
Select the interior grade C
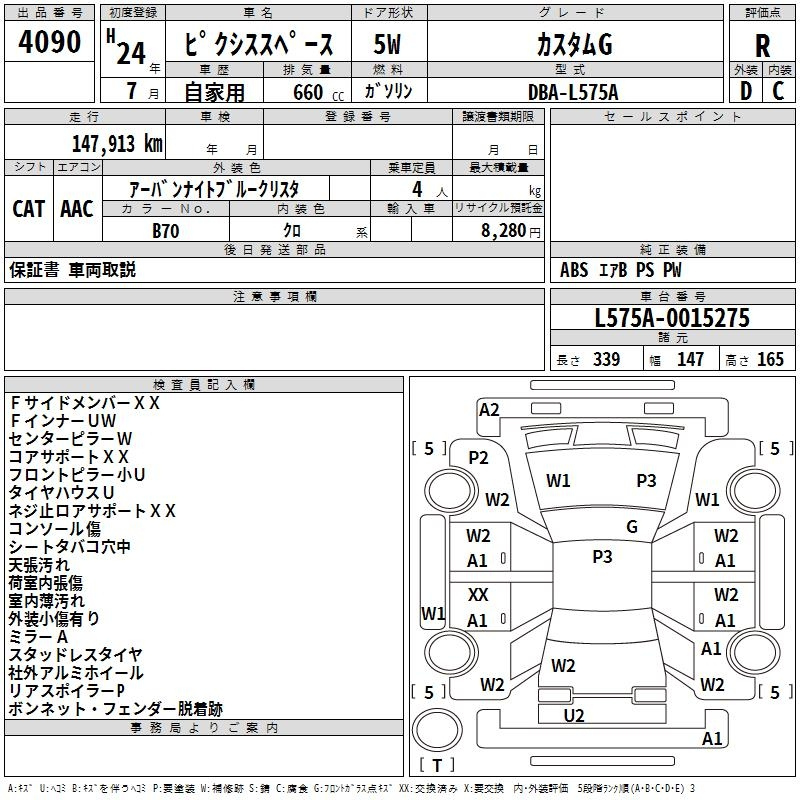click(778, 91)
